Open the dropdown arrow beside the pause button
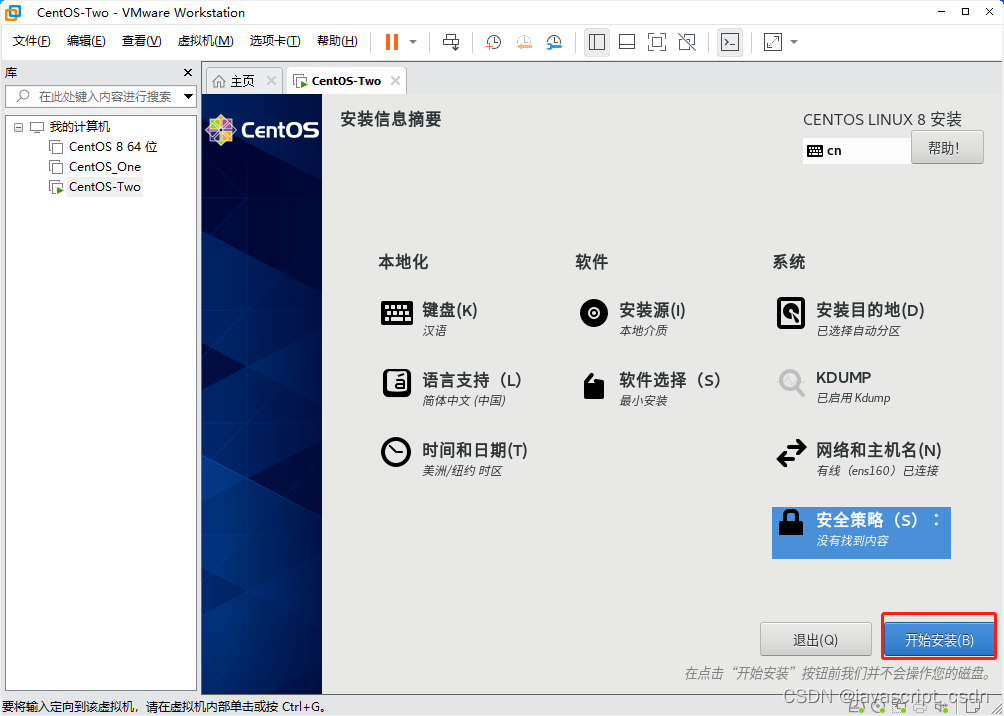Screen dimensions: 1004x716 pyautogui.click(x=413, y=42)
